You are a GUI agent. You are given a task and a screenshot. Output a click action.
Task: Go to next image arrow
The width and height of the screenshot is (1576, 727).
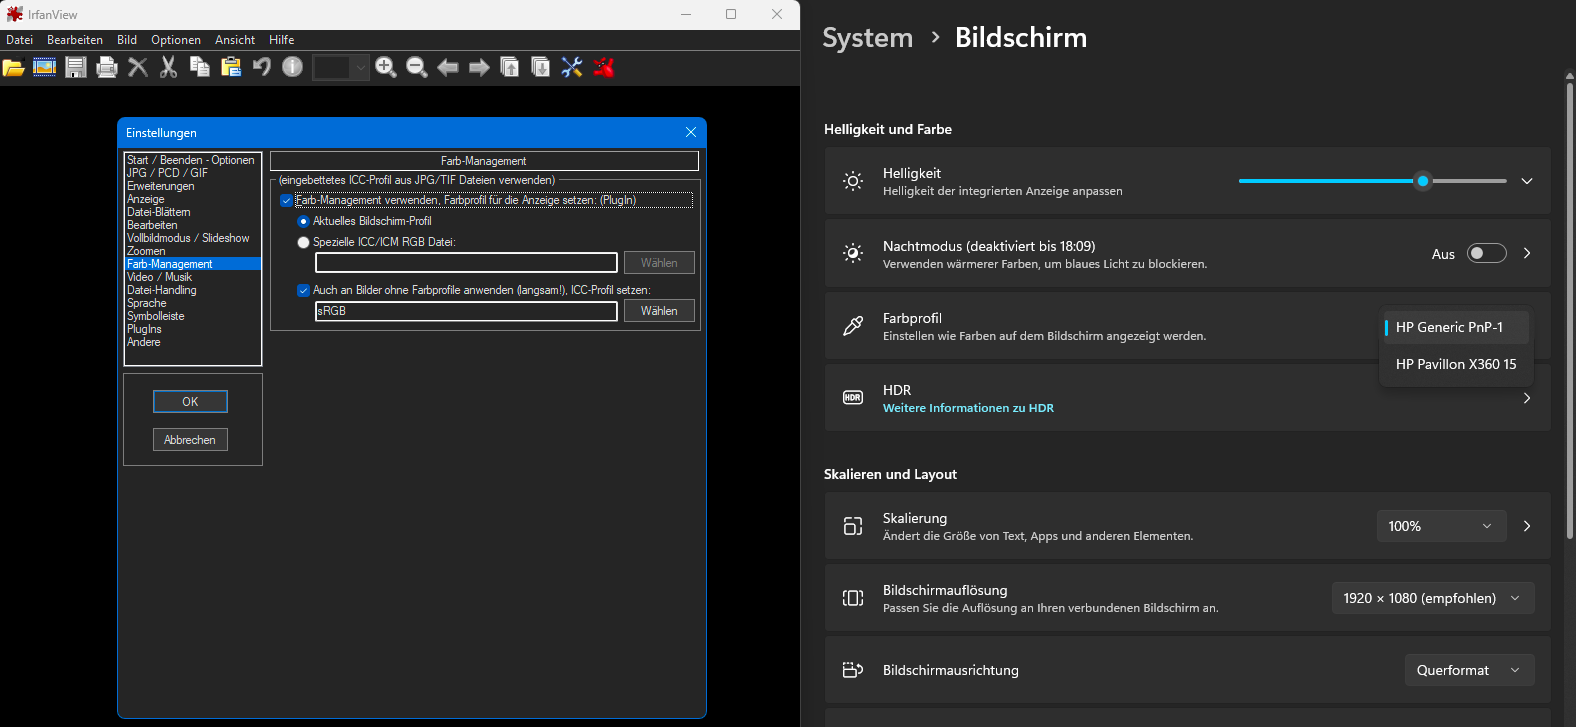coord(479,67)
